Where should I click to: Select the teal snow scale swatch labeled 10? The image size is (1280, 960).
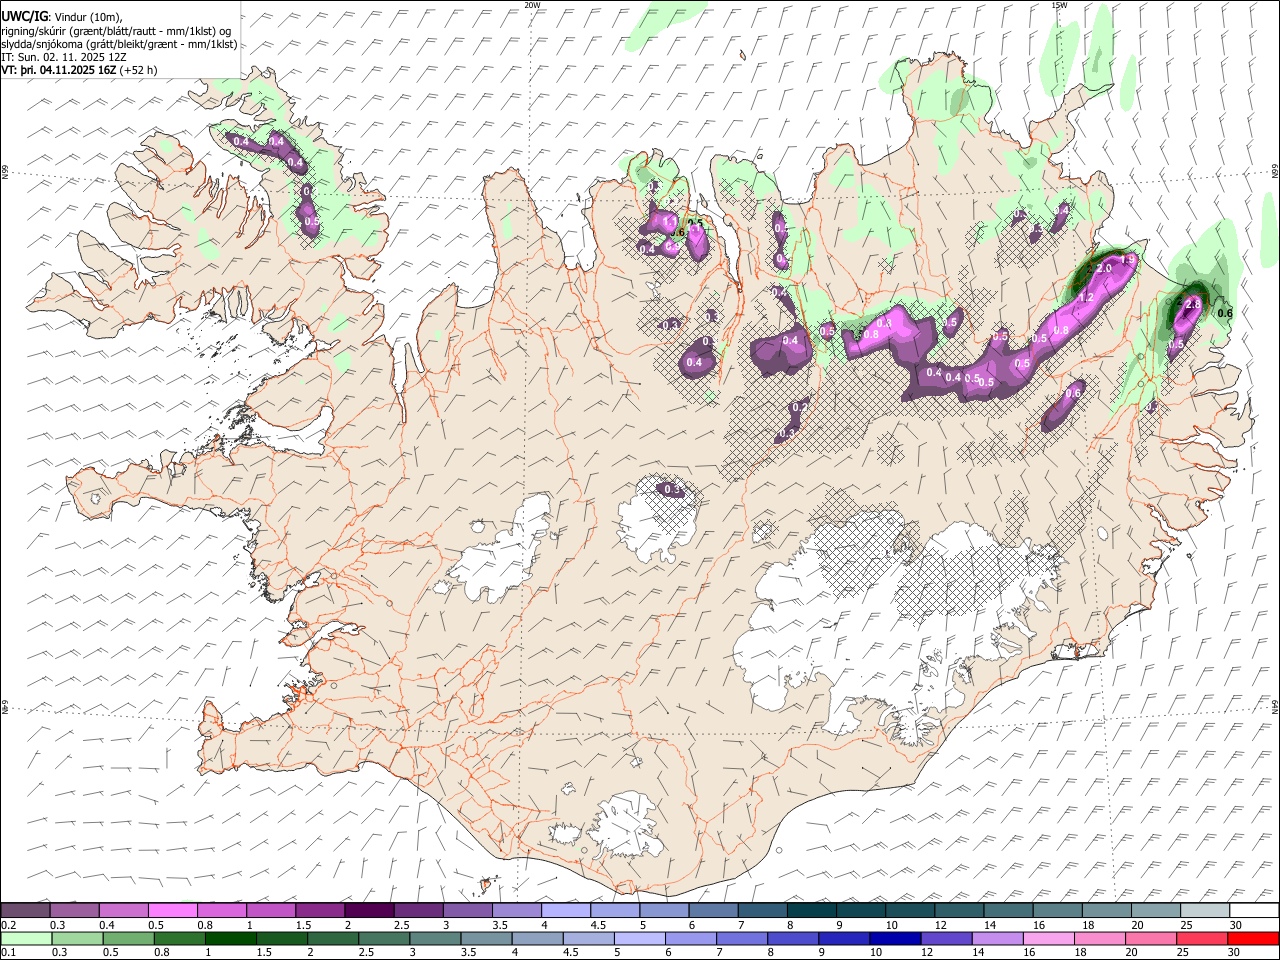click(x=910, y=910)
